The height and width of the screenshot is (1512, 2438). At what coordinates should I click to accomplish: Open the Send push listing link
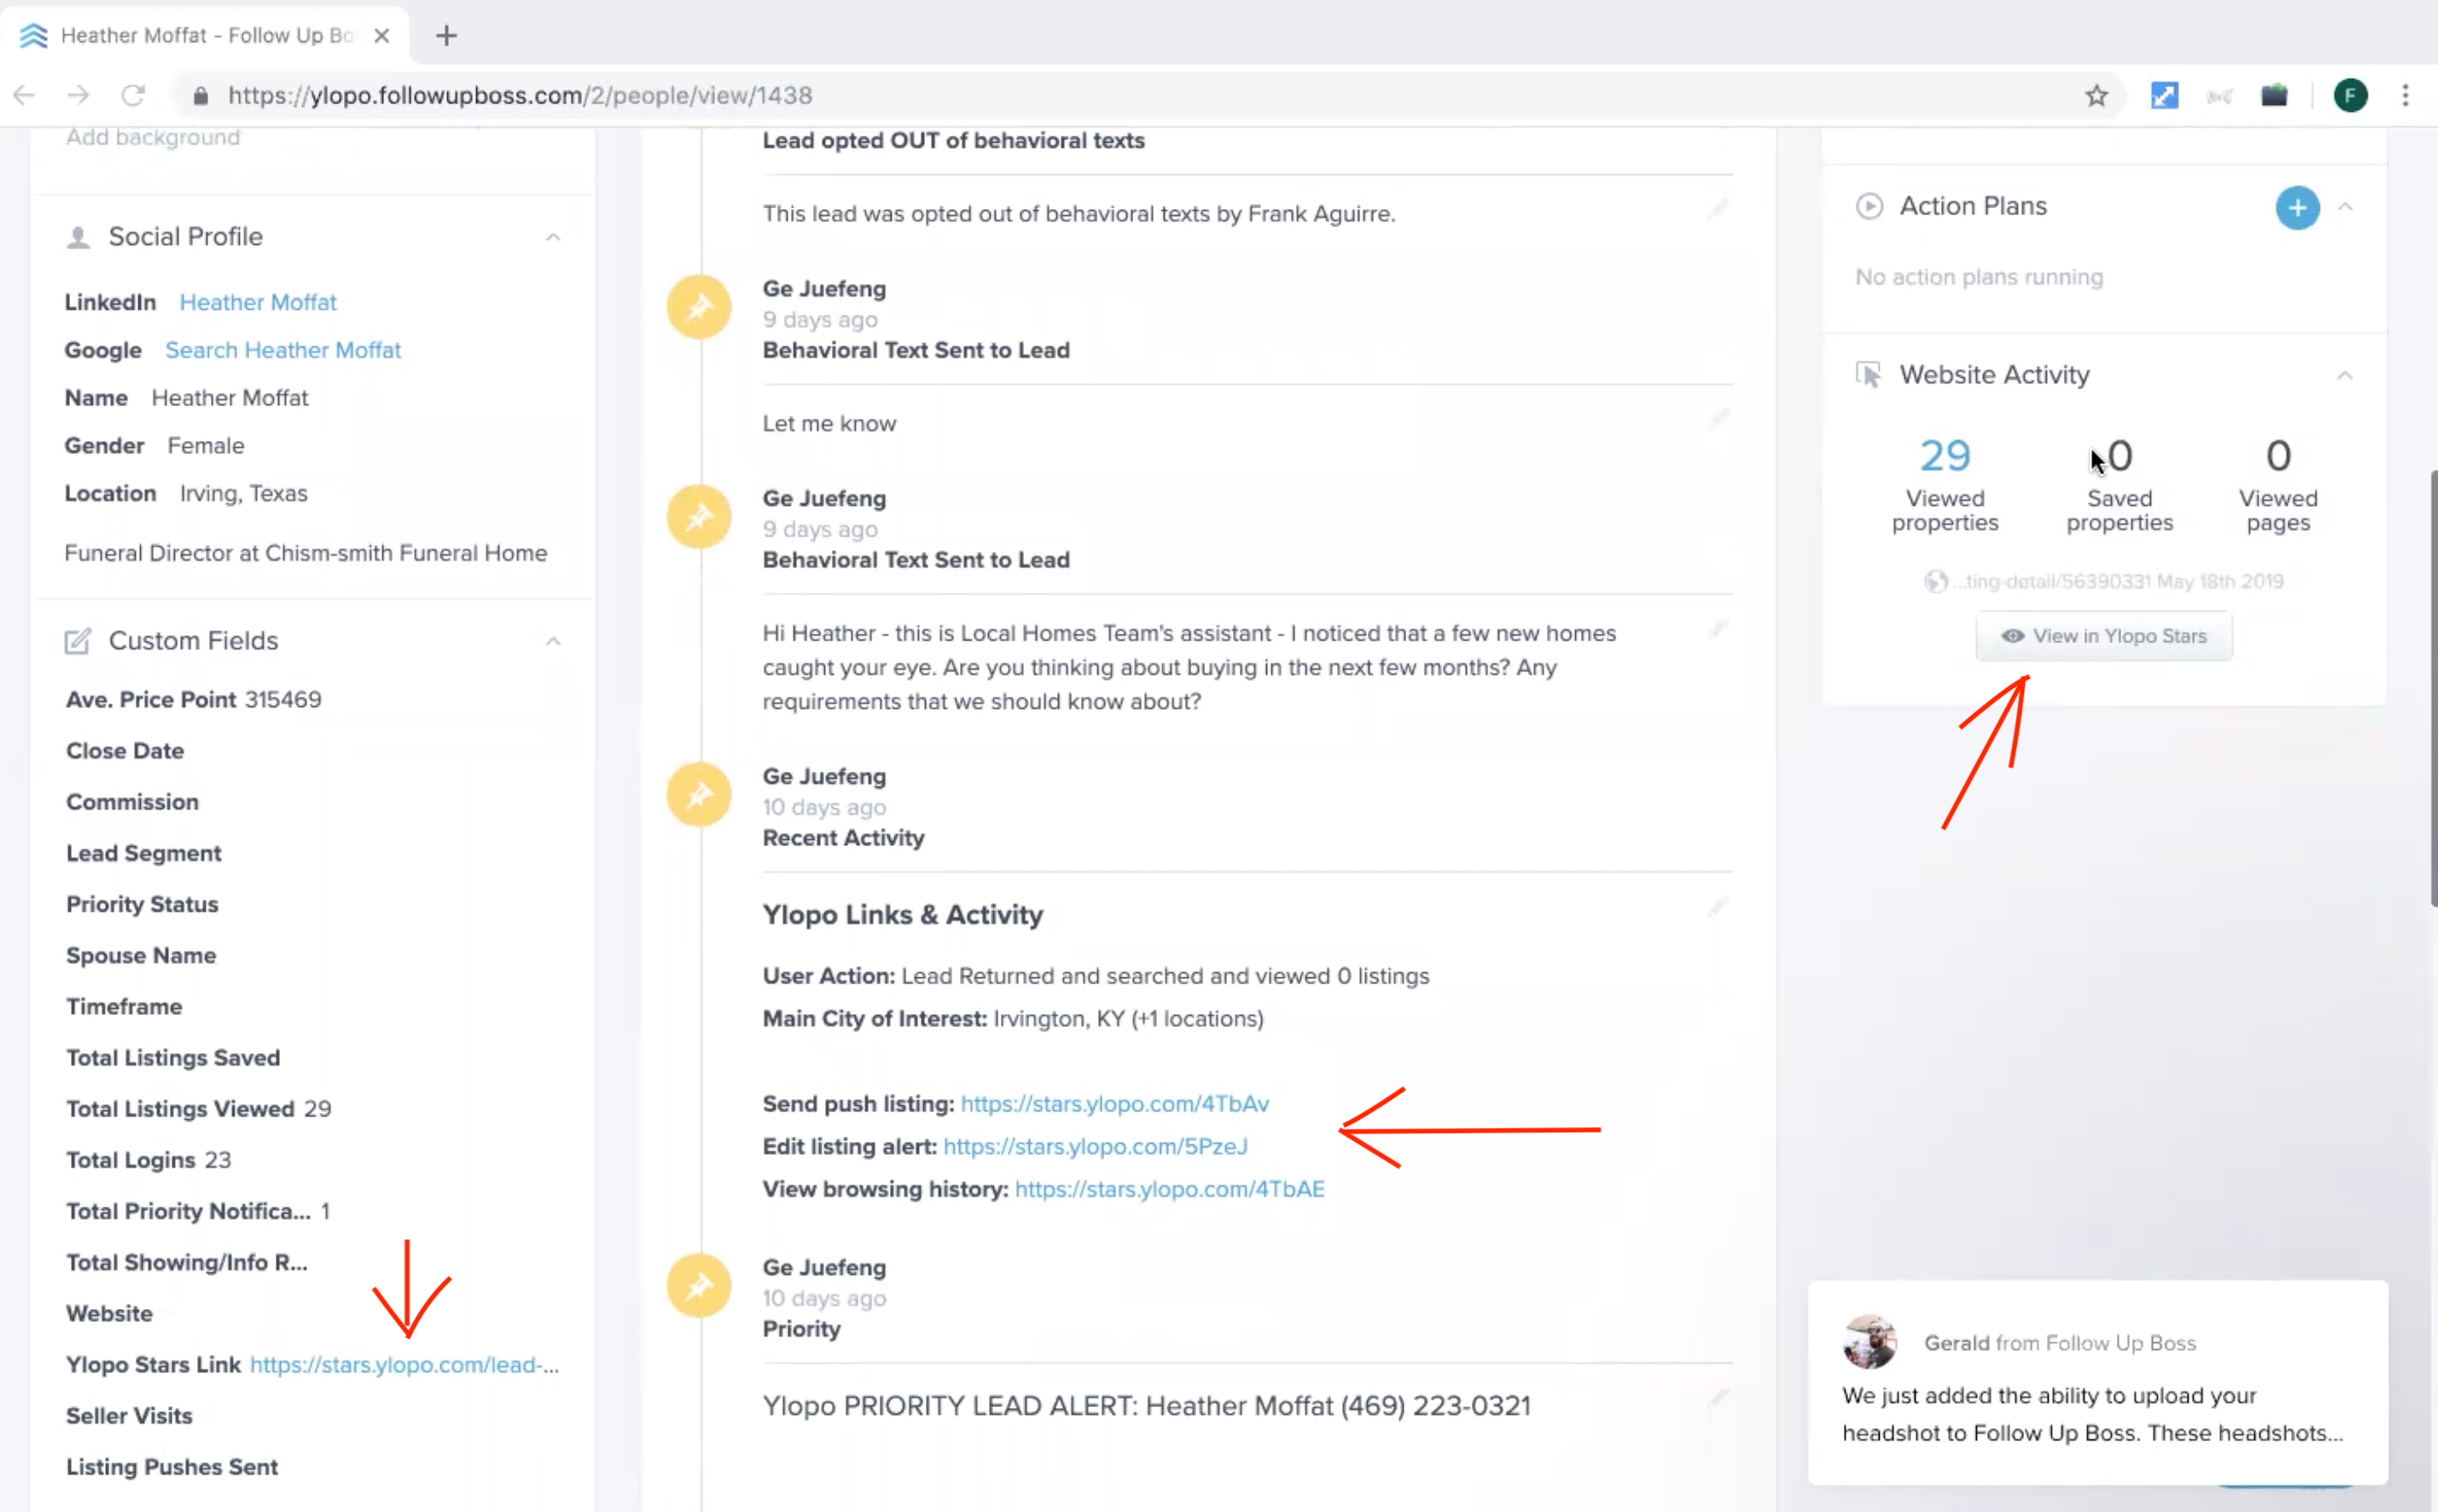[x=1114, y=1104]
